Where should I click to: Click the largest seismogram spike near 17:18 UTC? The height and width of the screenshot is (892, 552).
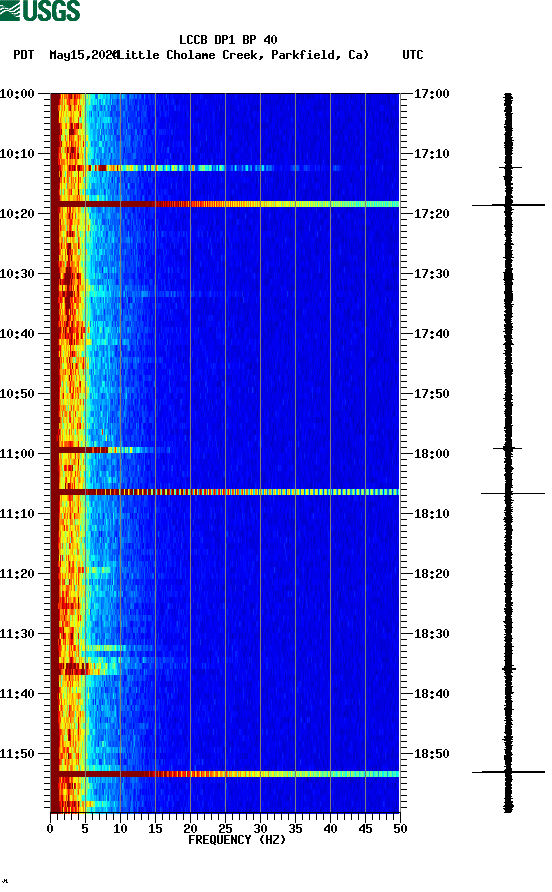(508, 205)
